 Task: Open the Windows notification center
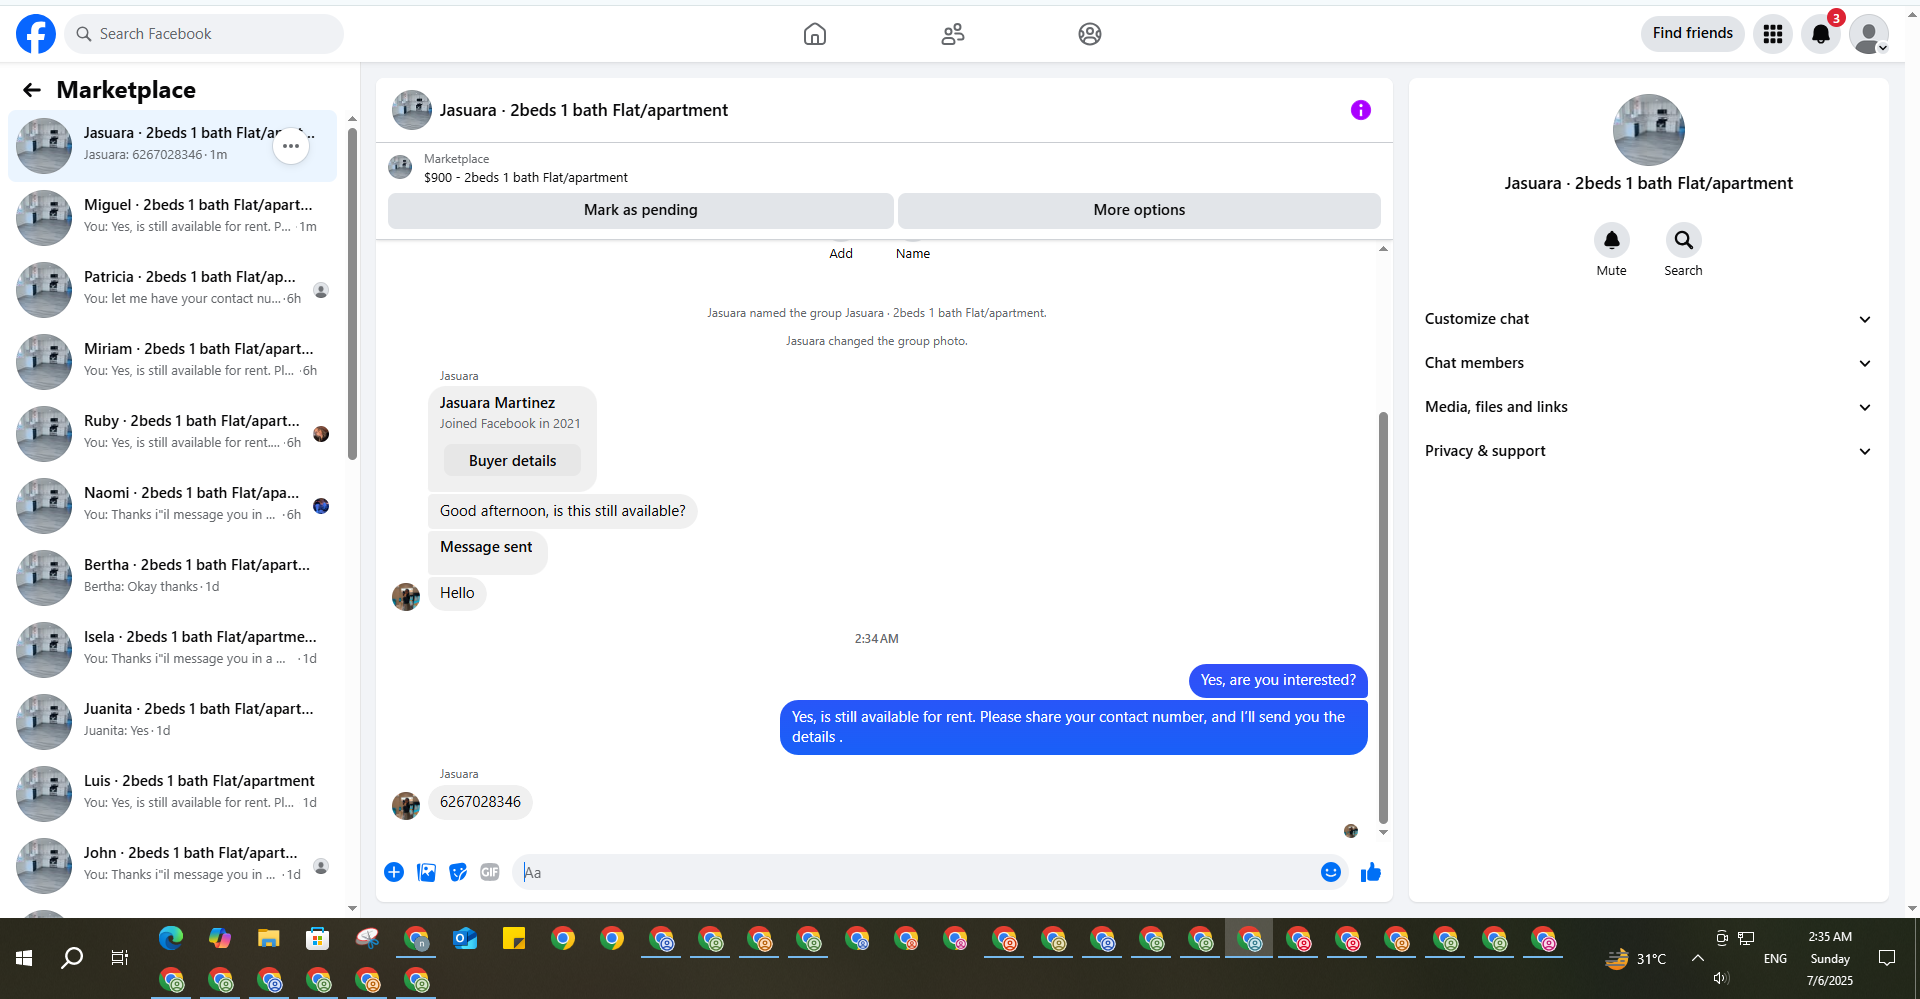point(1887,958)
